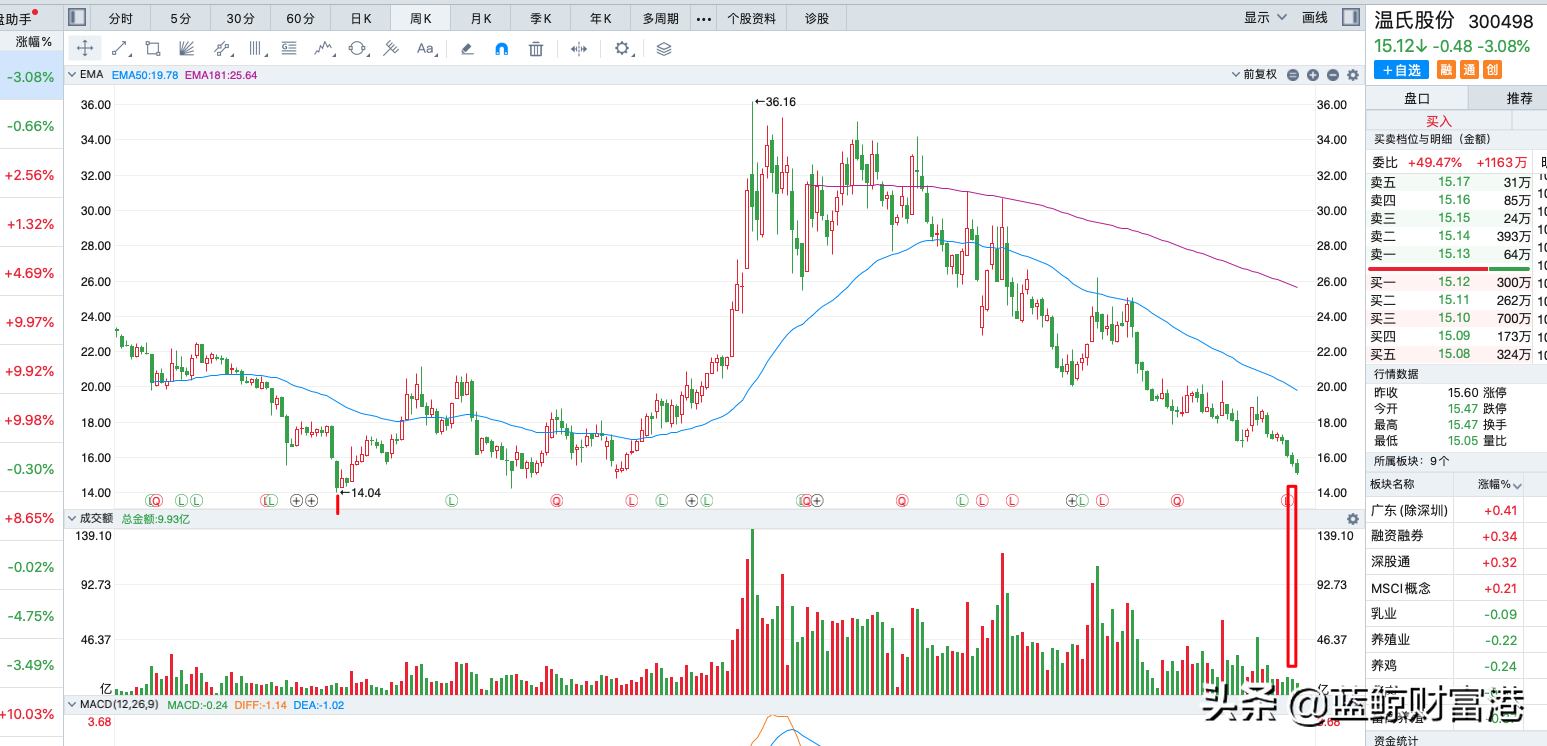Open the 推荐 tab in right panel
Image resolution: width=1547 pixels, height=746 pixels.
point(1518,98)
